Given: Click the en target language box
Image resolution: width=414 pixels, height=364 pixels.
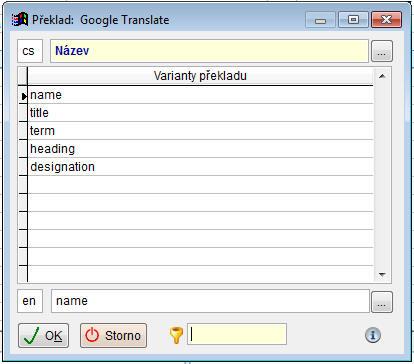Looking at the screenshot, I should click(30, 301).
